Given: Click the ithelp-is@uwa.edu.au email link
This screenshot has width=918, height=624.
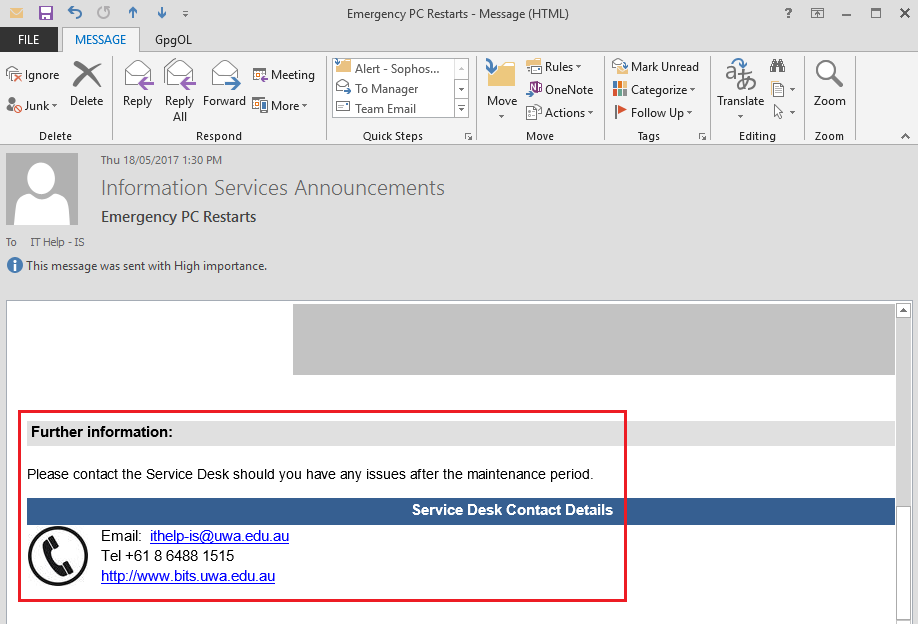Looking at the screenshot, I should click(219, 536).
